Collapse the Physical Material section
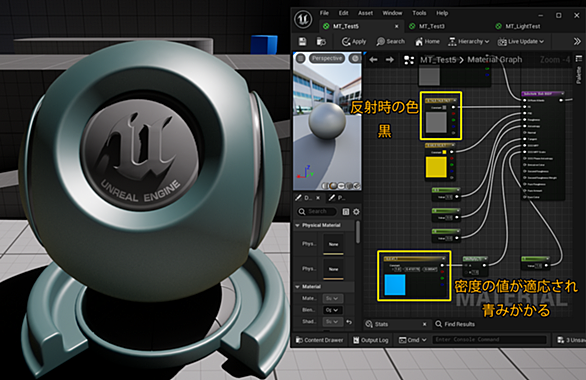 297,225
